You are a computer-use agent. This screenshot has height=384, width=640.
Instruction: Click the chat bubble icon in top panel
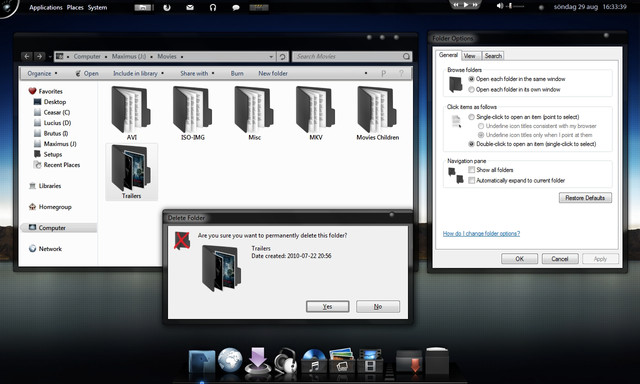(x=236, y=7)
